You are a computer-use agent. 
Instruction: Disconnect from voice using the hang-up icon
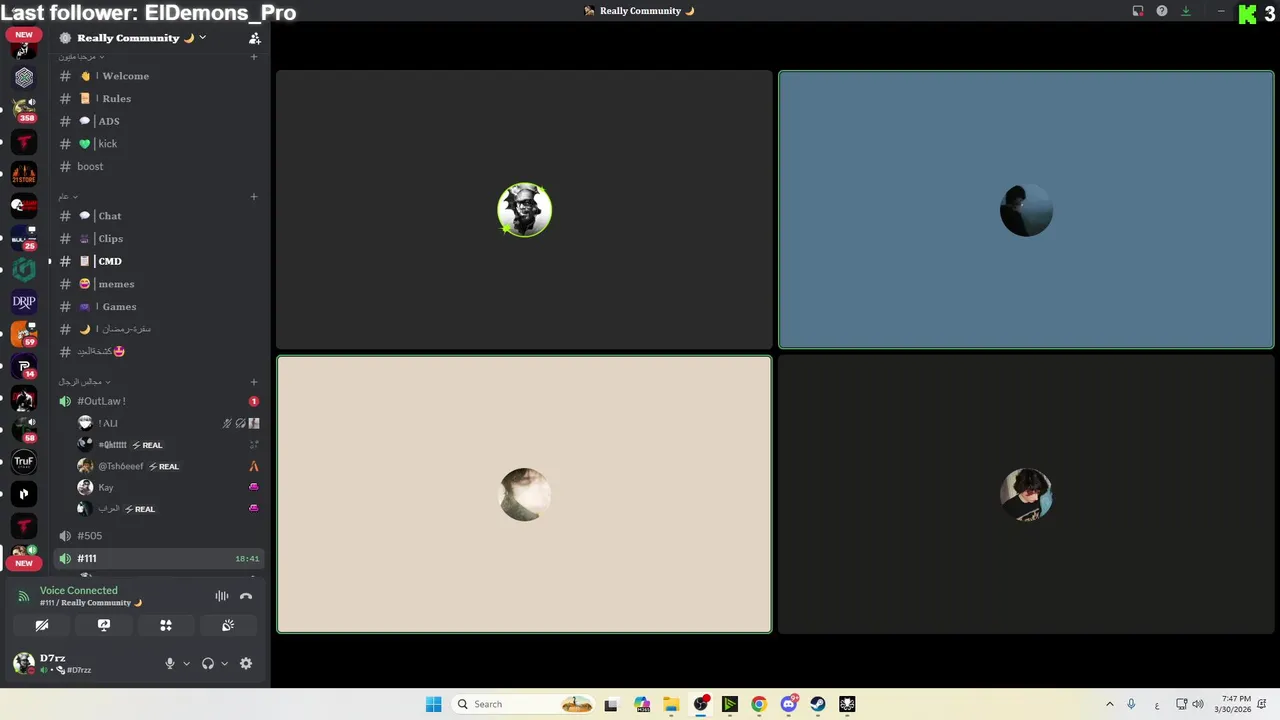[x=246, y=596]
